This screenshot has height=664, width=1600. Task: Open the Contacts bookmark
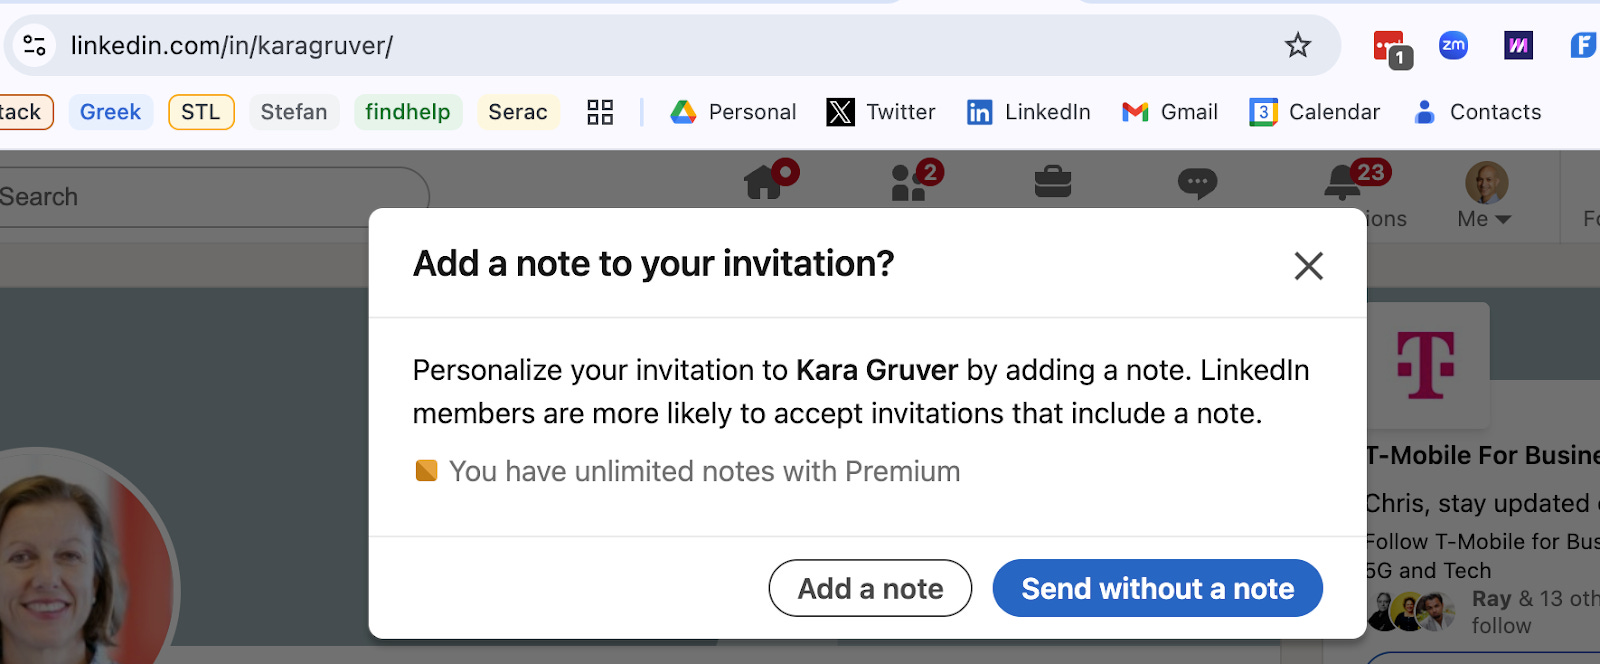click(x=1476, y=112)
